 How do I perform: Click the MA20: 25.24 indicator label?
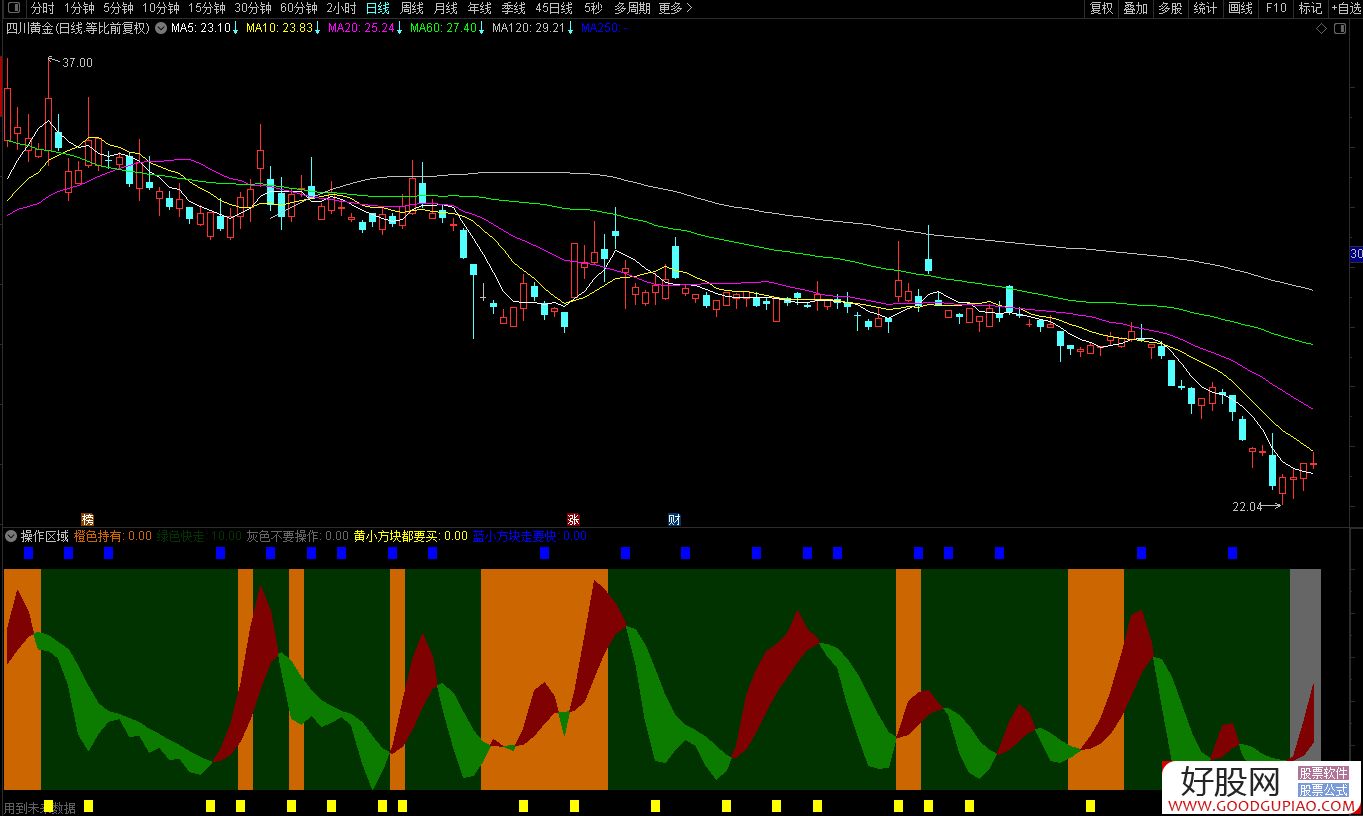pyautogui.click(x=364, y=28)
